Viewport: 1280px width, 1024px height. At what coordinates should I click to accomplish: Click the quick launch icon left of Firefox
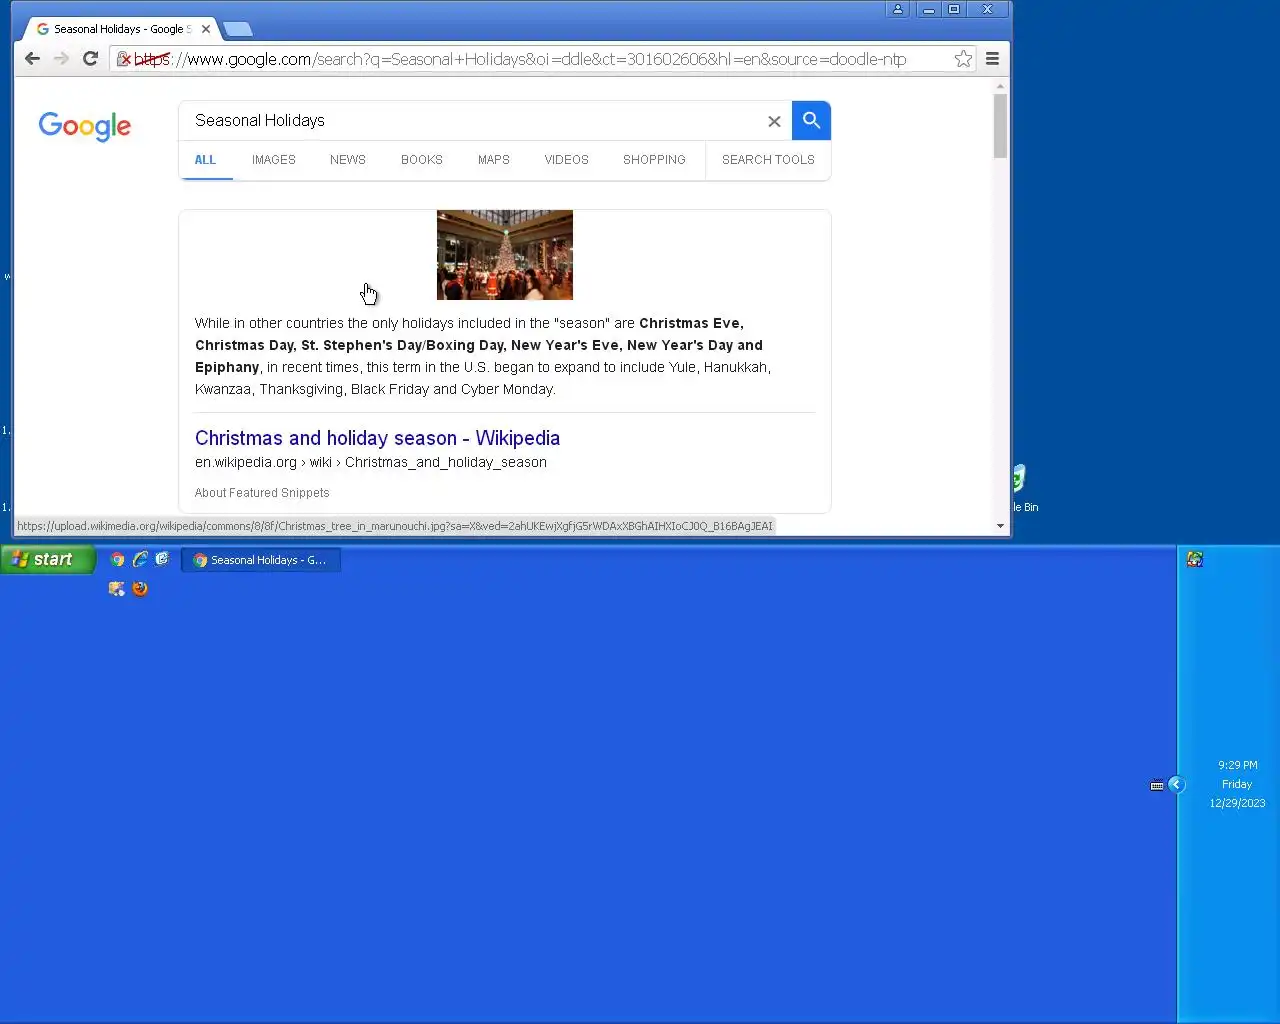pyautogui.click(x=117, y=589)
